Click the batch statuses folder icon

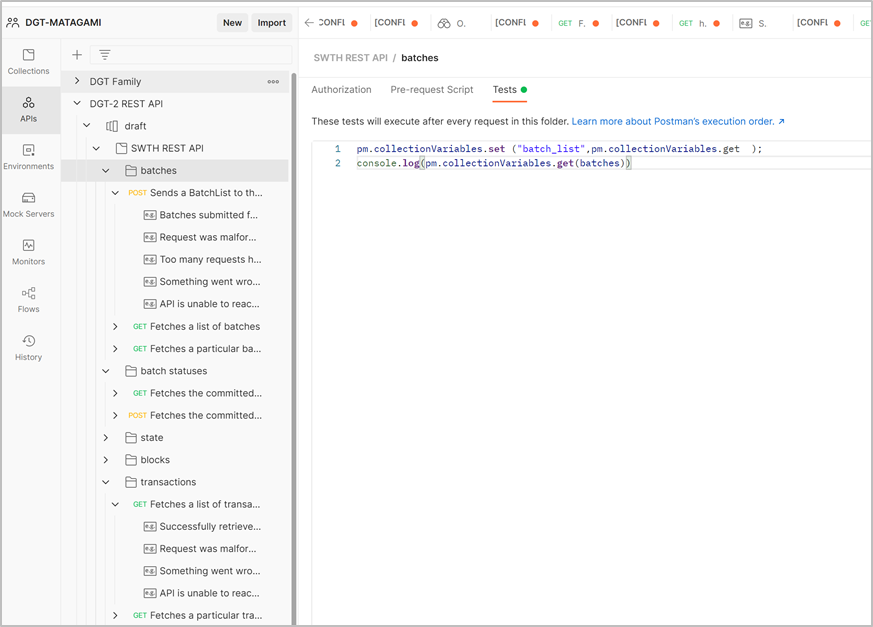[x=131, y=371]
